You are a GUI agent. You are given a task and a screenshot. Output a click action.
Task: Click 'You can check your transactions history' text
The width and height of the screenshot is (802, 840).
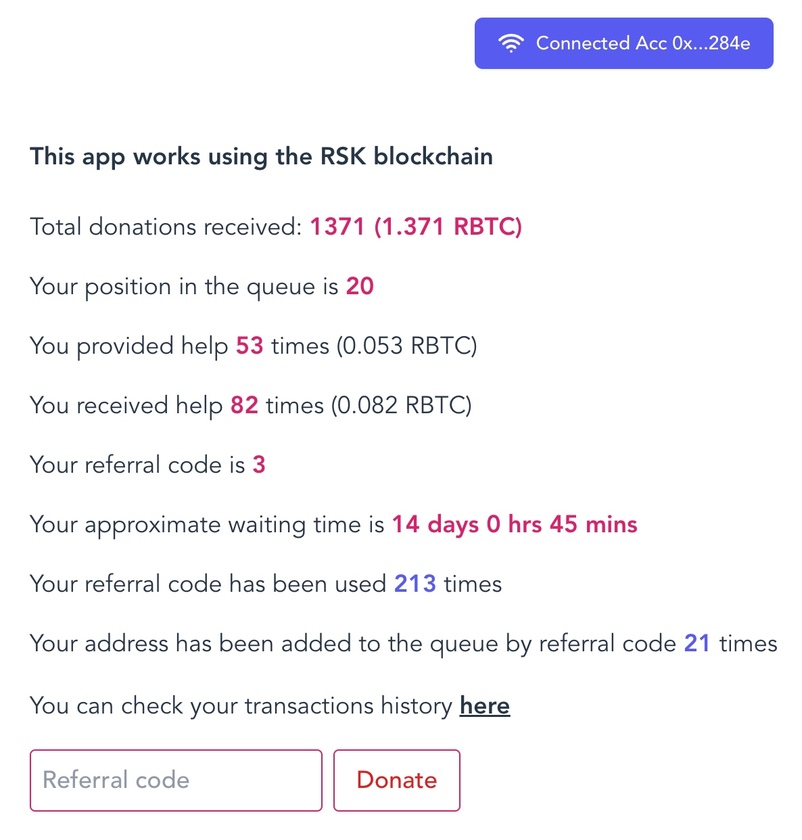(x=241, y=706)
